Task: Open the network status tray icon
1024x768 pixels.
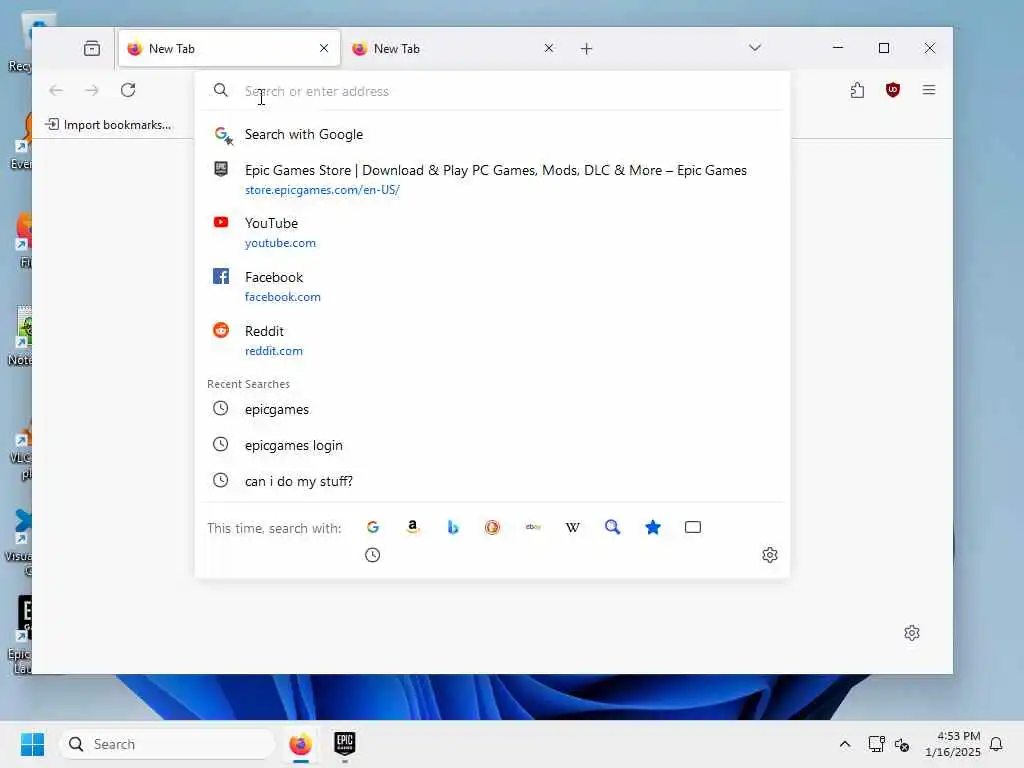Action: tap(876, 744)
